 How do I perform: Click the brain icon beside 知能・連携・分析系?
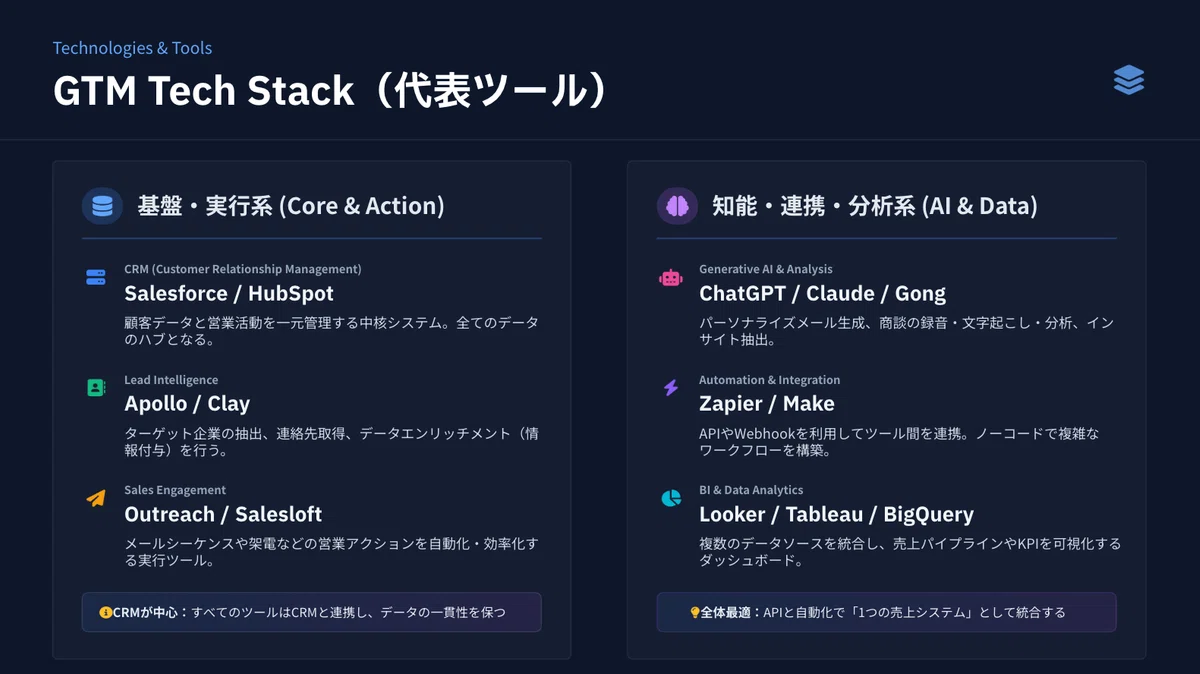point(677,206)
